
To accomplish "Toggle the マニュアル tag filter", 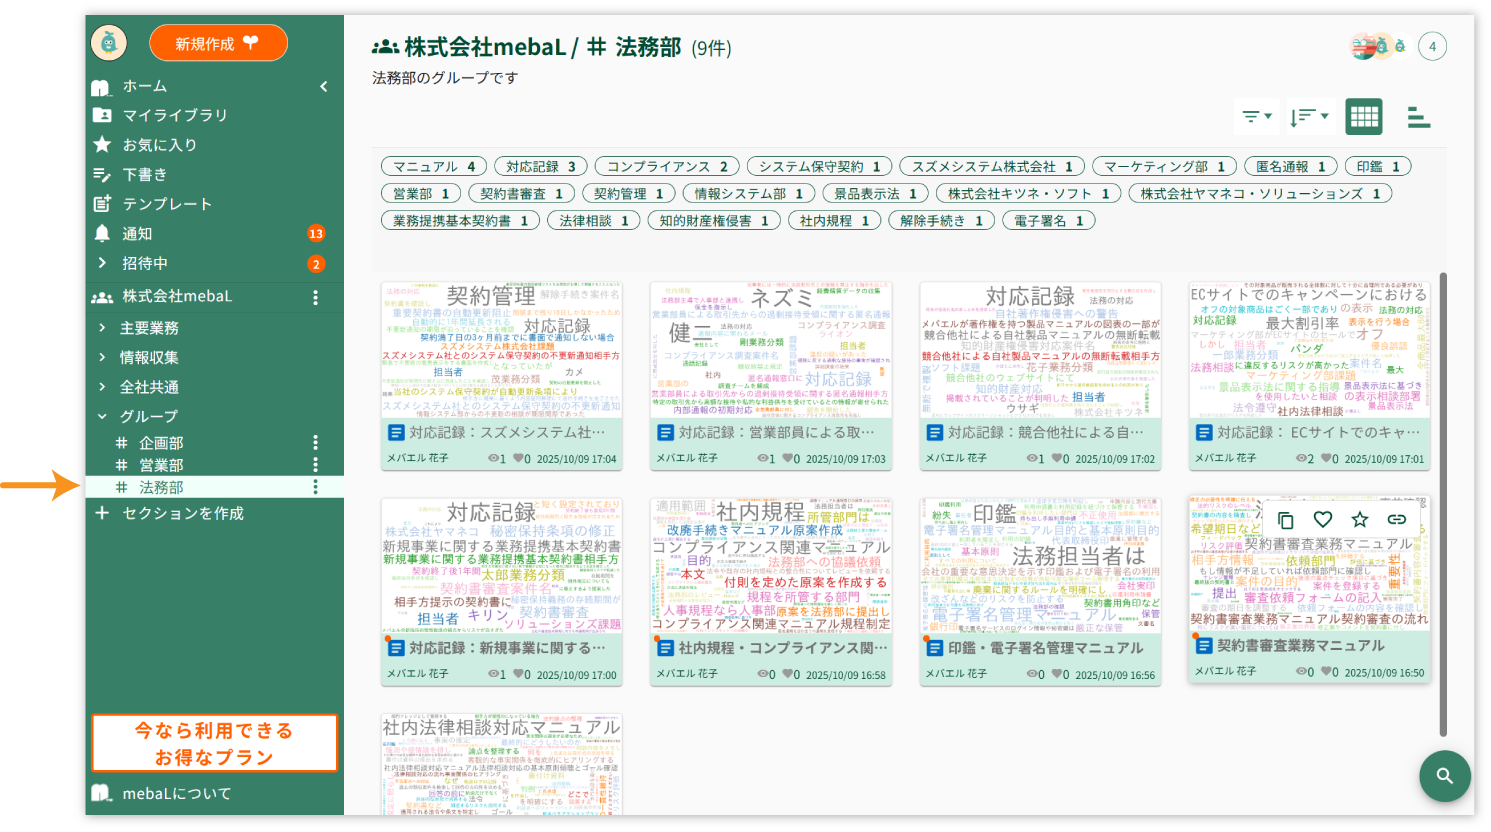I will (434, 167).
